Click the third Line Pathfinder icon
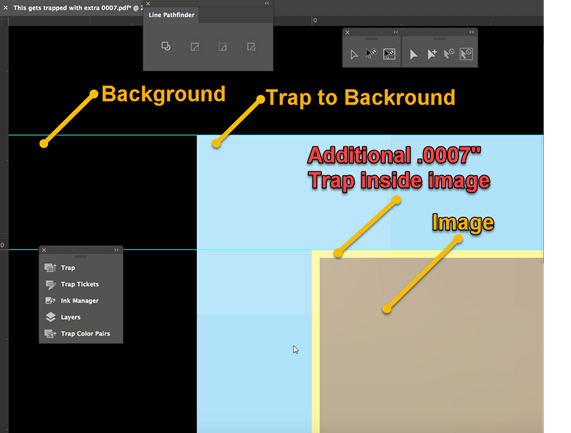The height and width of the screenshot is (433, 571). point(223,47)
